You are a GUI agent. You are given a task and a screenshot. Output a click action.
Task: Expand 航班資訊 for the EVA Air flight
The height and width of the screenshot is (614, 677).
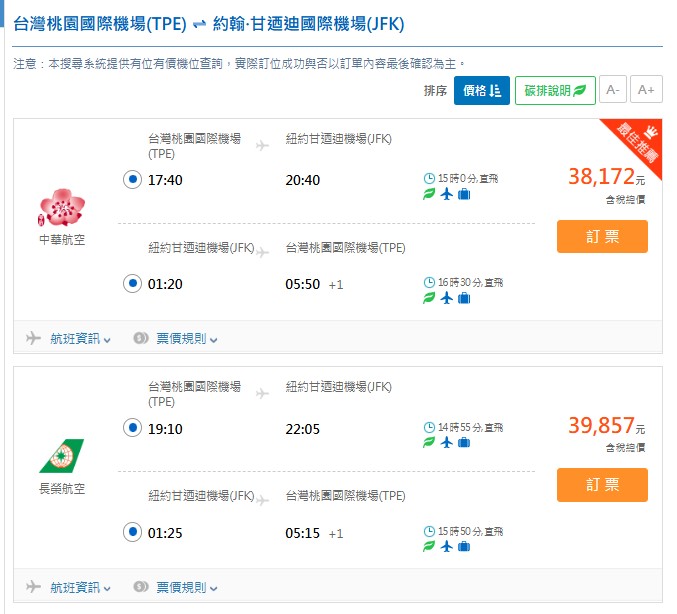coord(80,587)
